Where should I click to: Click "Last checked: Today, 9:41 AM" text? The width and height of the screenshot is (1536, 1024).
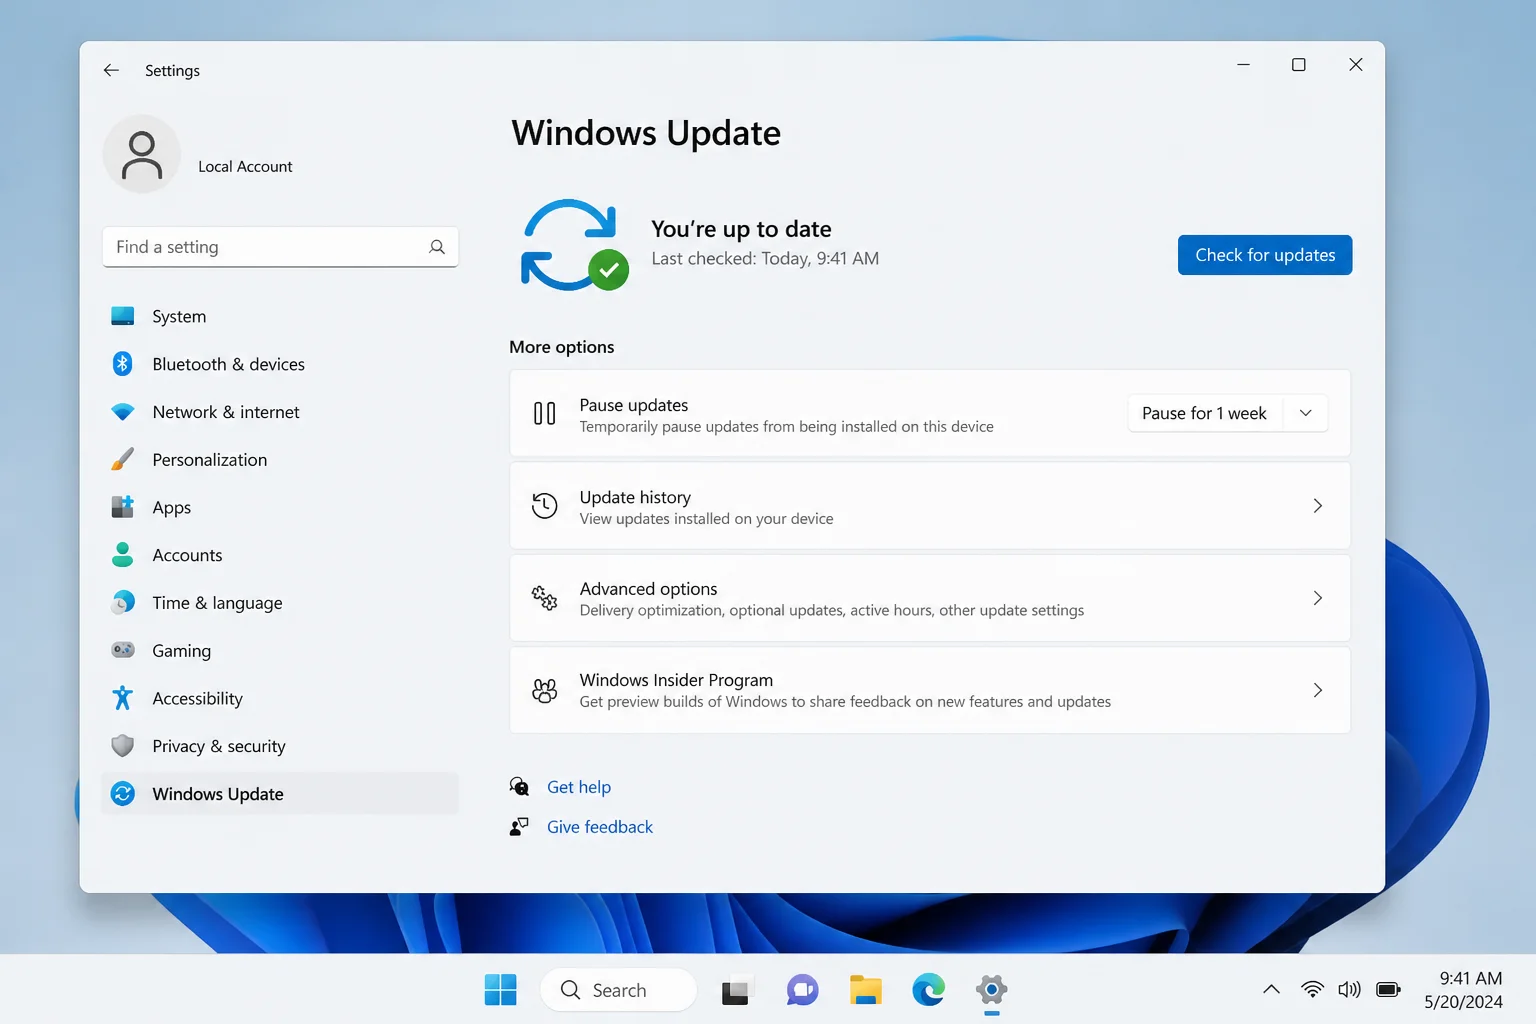[765, 258]
